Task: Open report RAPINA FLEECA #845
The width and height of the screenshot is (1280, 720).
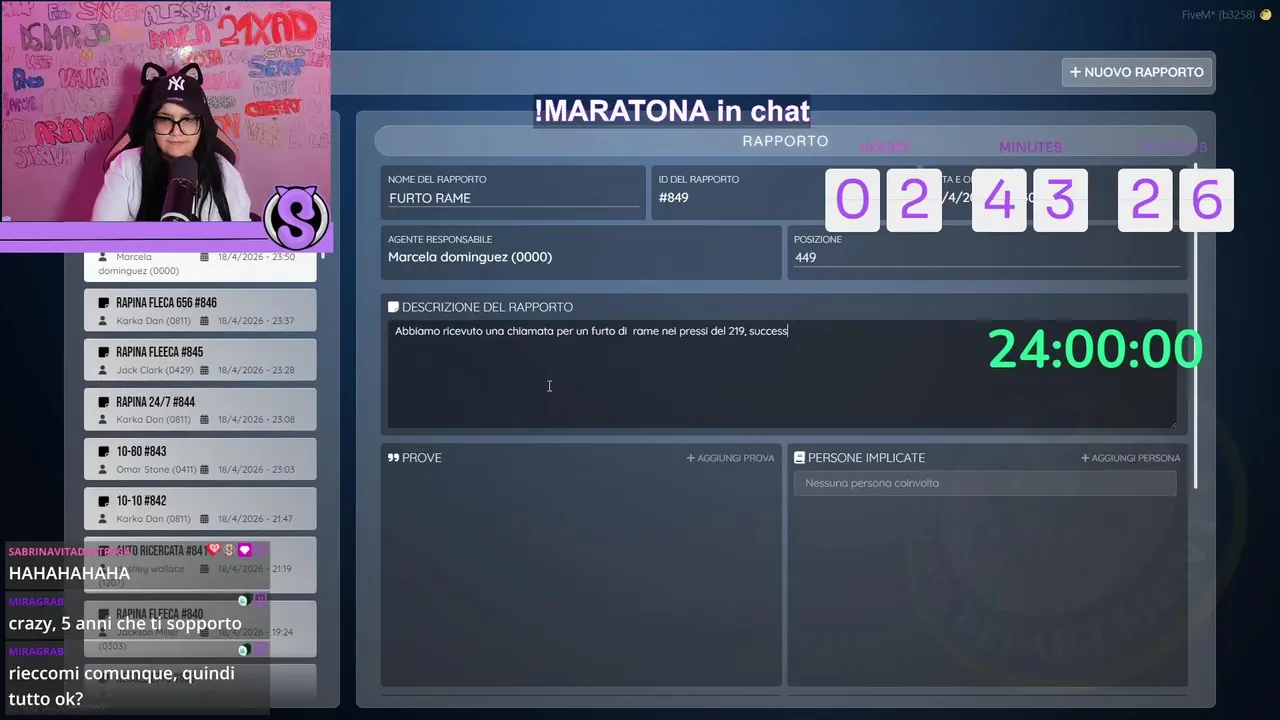Action: point(200,360)
